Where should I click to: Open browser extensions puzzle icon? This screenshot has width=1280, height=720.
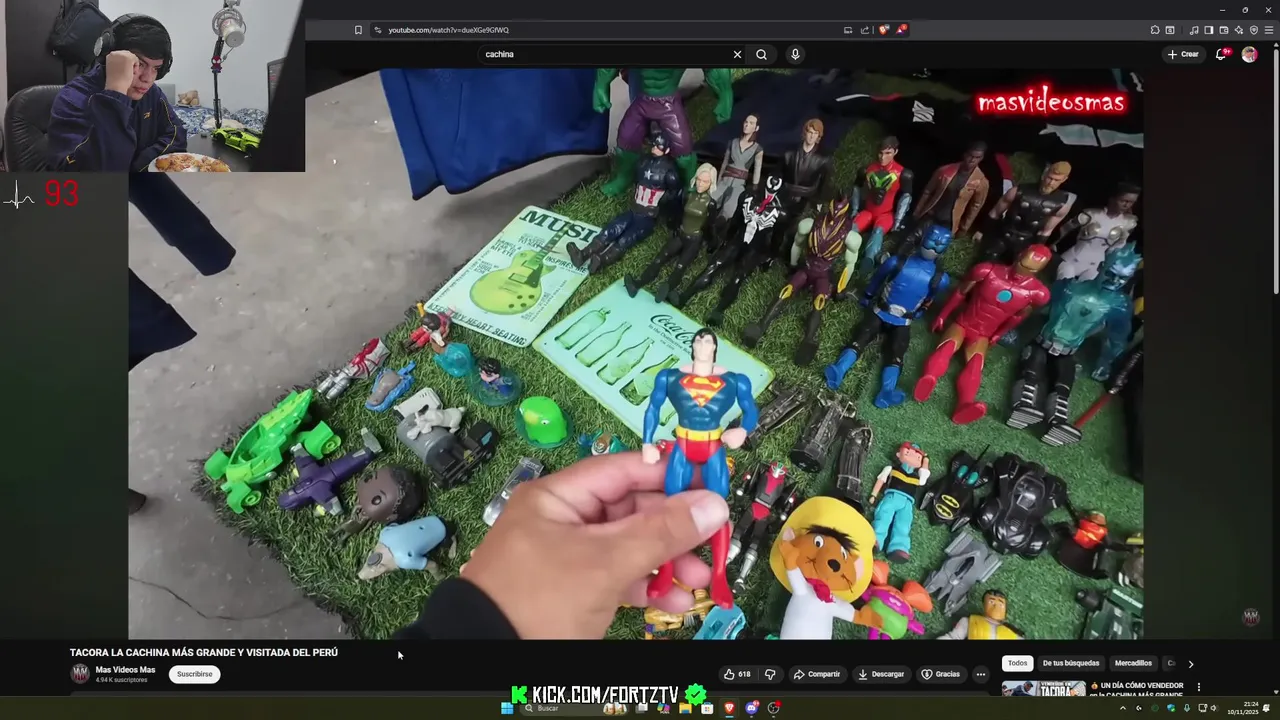coord(1155,30)
